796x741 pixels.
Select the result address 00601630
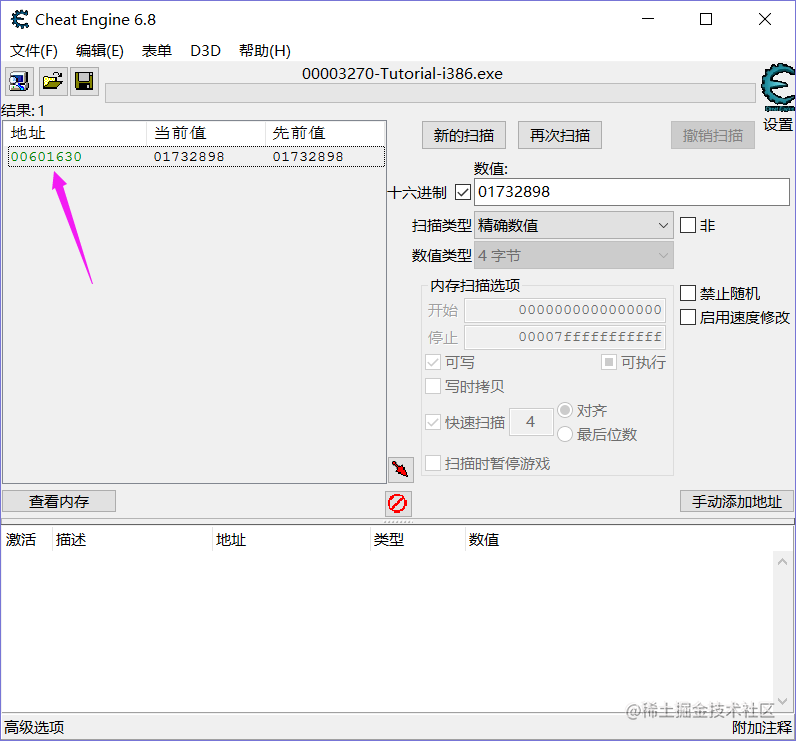pos(46,156)
